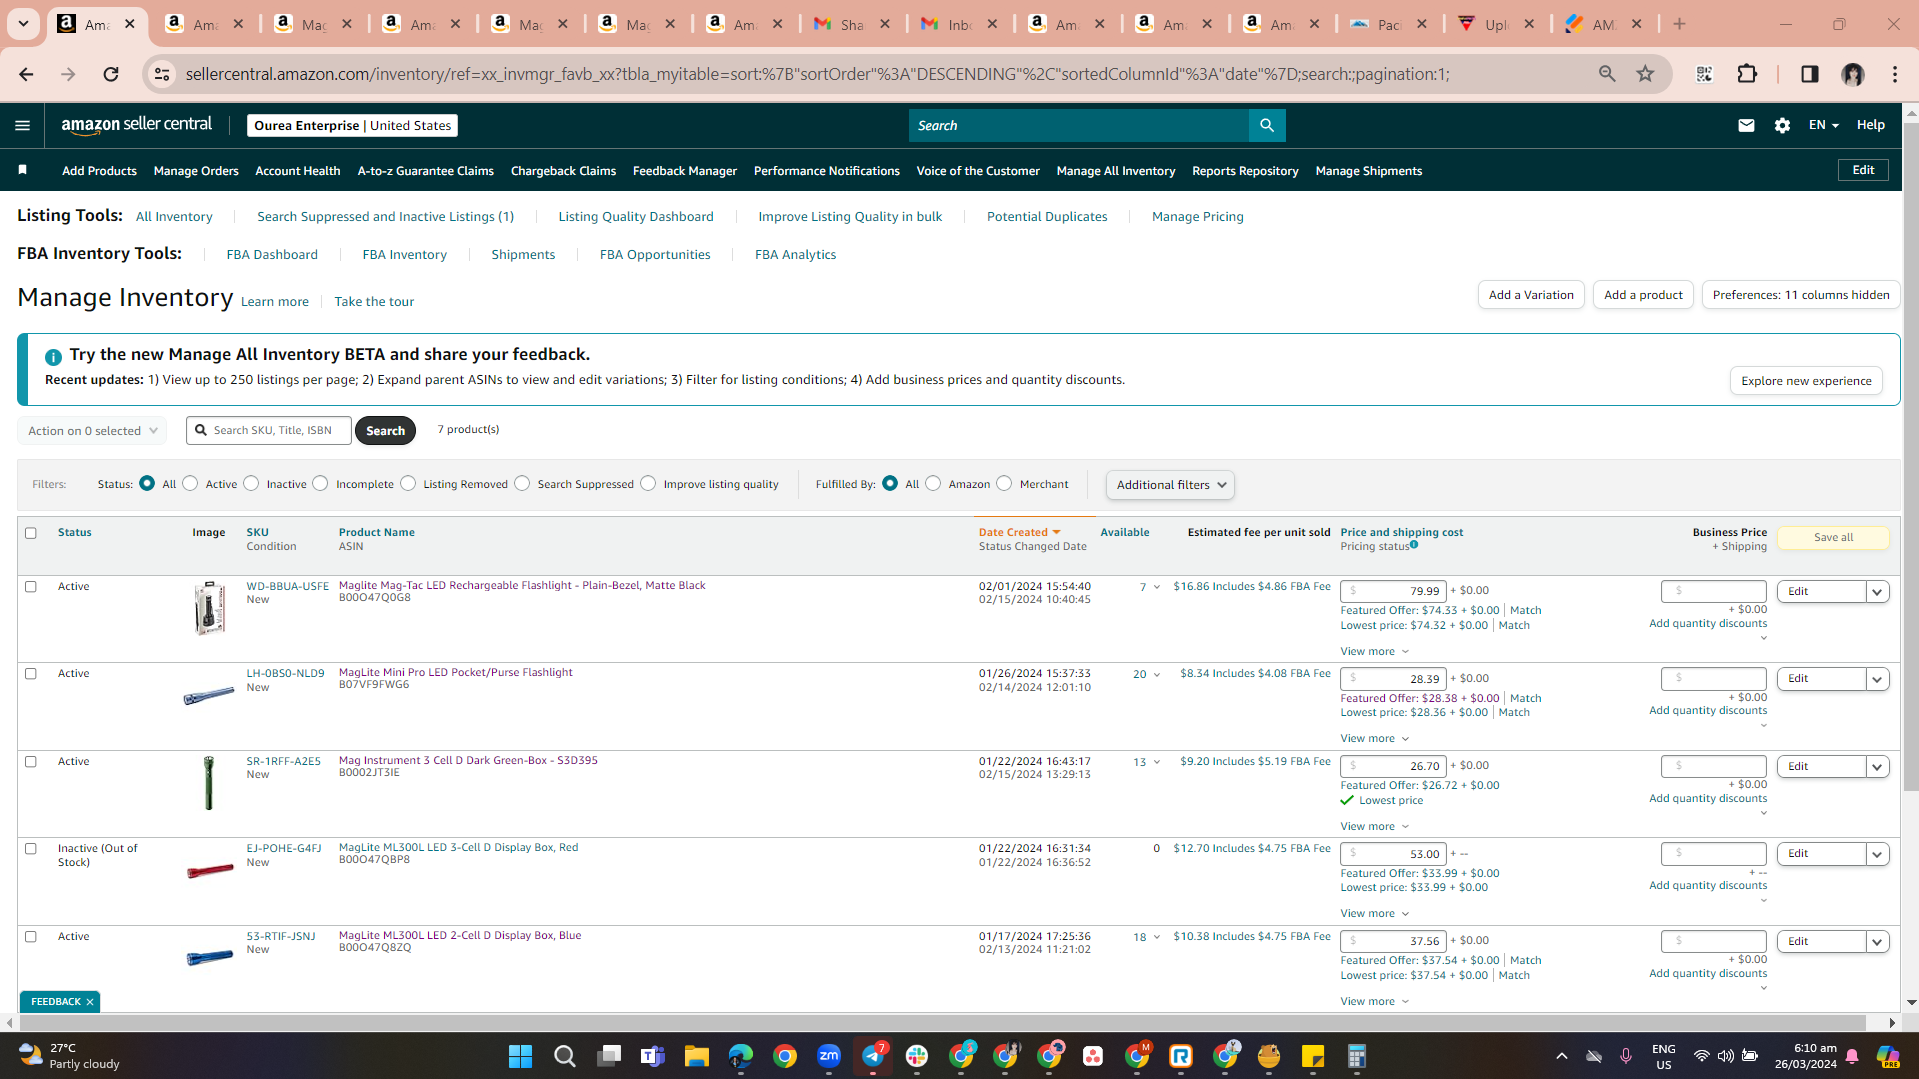The width and height of the screenshot is (1919, 1079).
Task: Open File Explorer from the taskbar
Action: pyautogui.click(x=697, y=1056)
